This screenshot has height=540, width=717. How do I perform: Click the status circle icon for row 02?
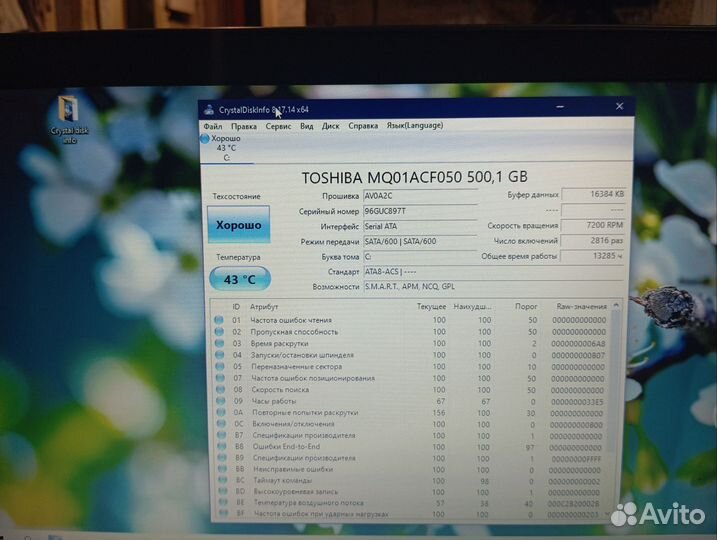pos(219,331)
